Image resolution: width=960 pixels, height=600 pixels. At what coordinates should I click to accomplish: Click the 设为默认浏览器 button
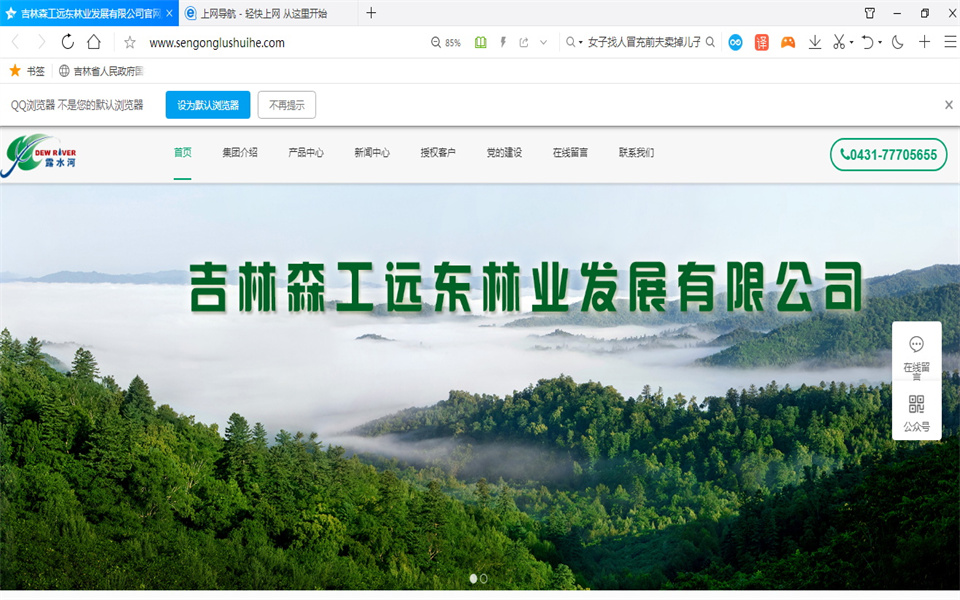coord(207,104)
